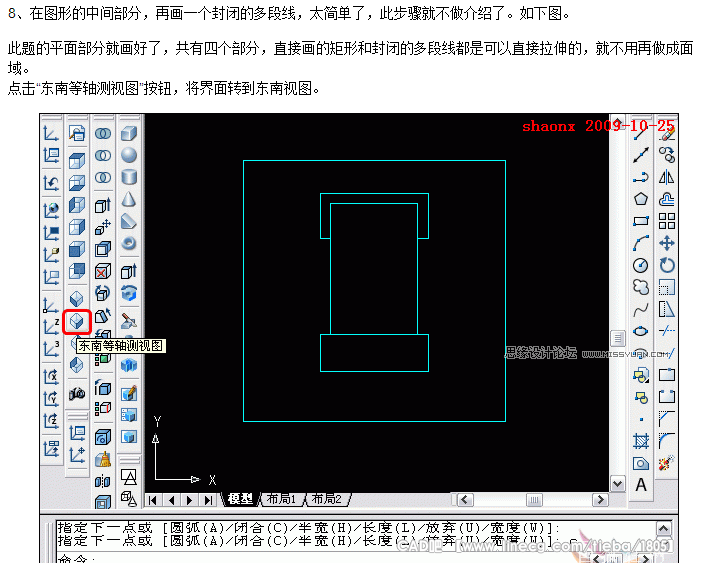This screenshot has width=703, height=563.
Task: Select the Polyline draw tool
Action: (x=641, y=178)
